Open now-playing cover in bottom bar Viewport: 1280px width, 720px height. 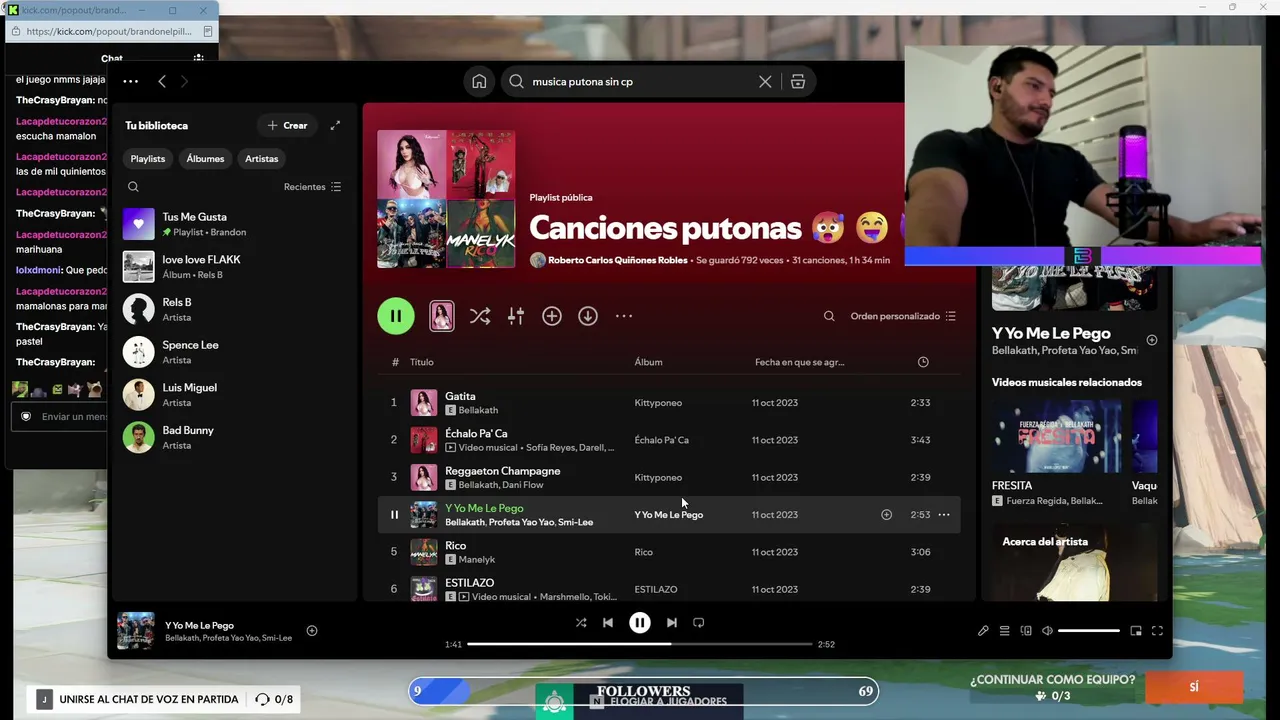136,631
